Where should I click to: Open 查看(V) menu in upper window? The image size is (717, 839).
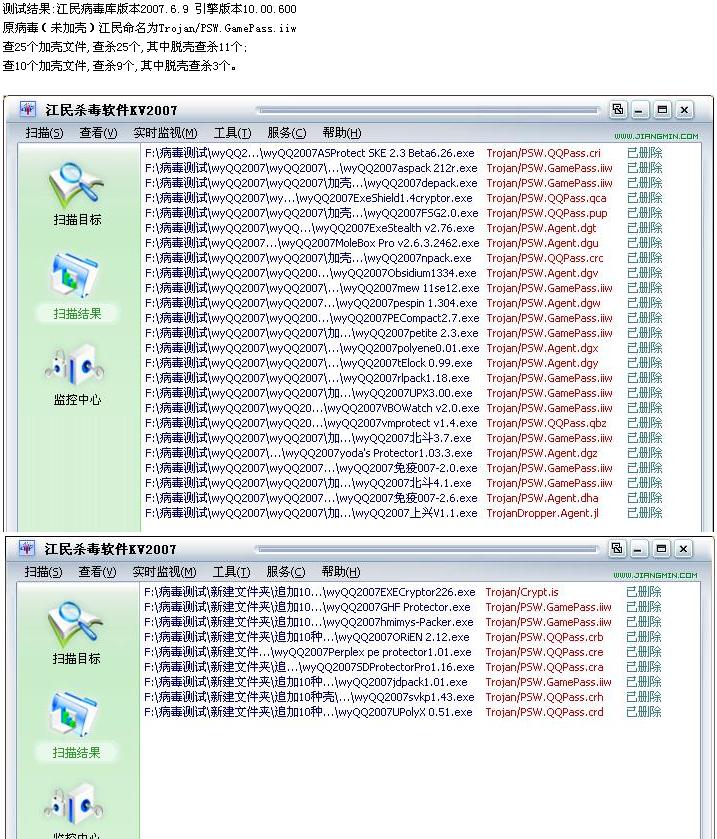point(98,133)
